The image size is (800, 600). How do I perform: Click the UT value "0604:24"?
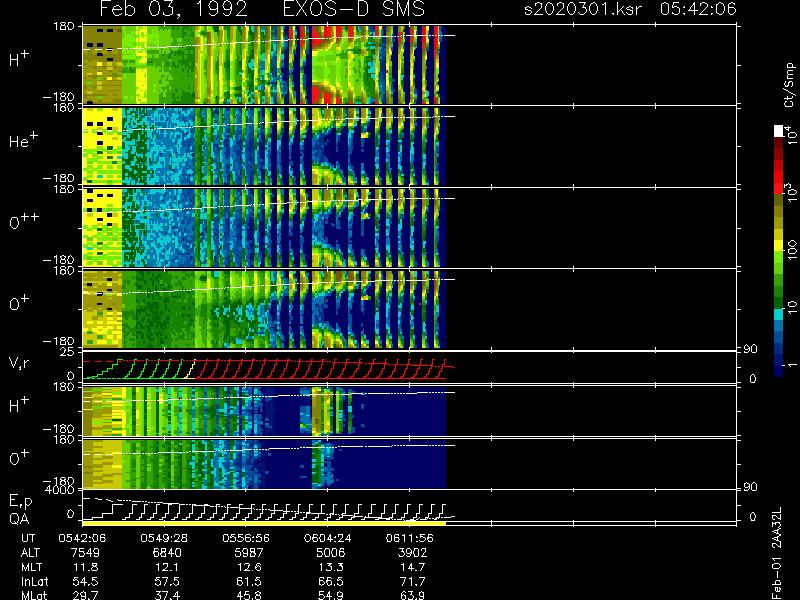[328, 538]
